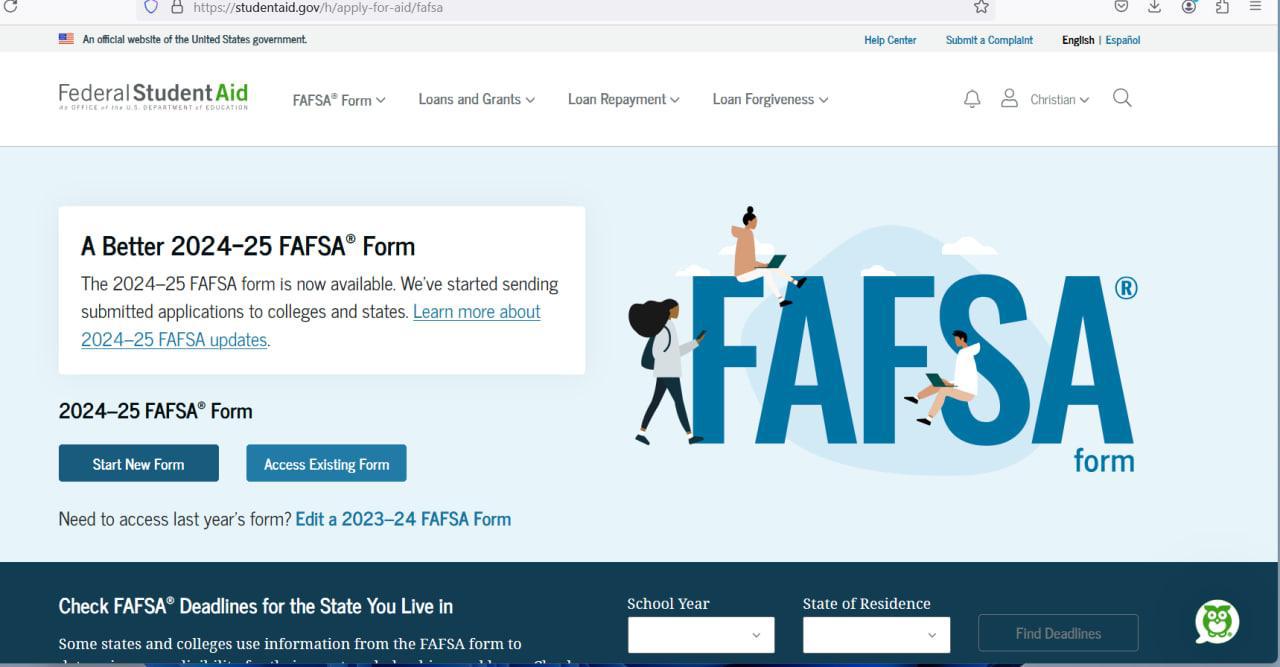The image size is (1280, 667).
Task: Open the FAFSA Form menu
Action: tap(339, 100)
